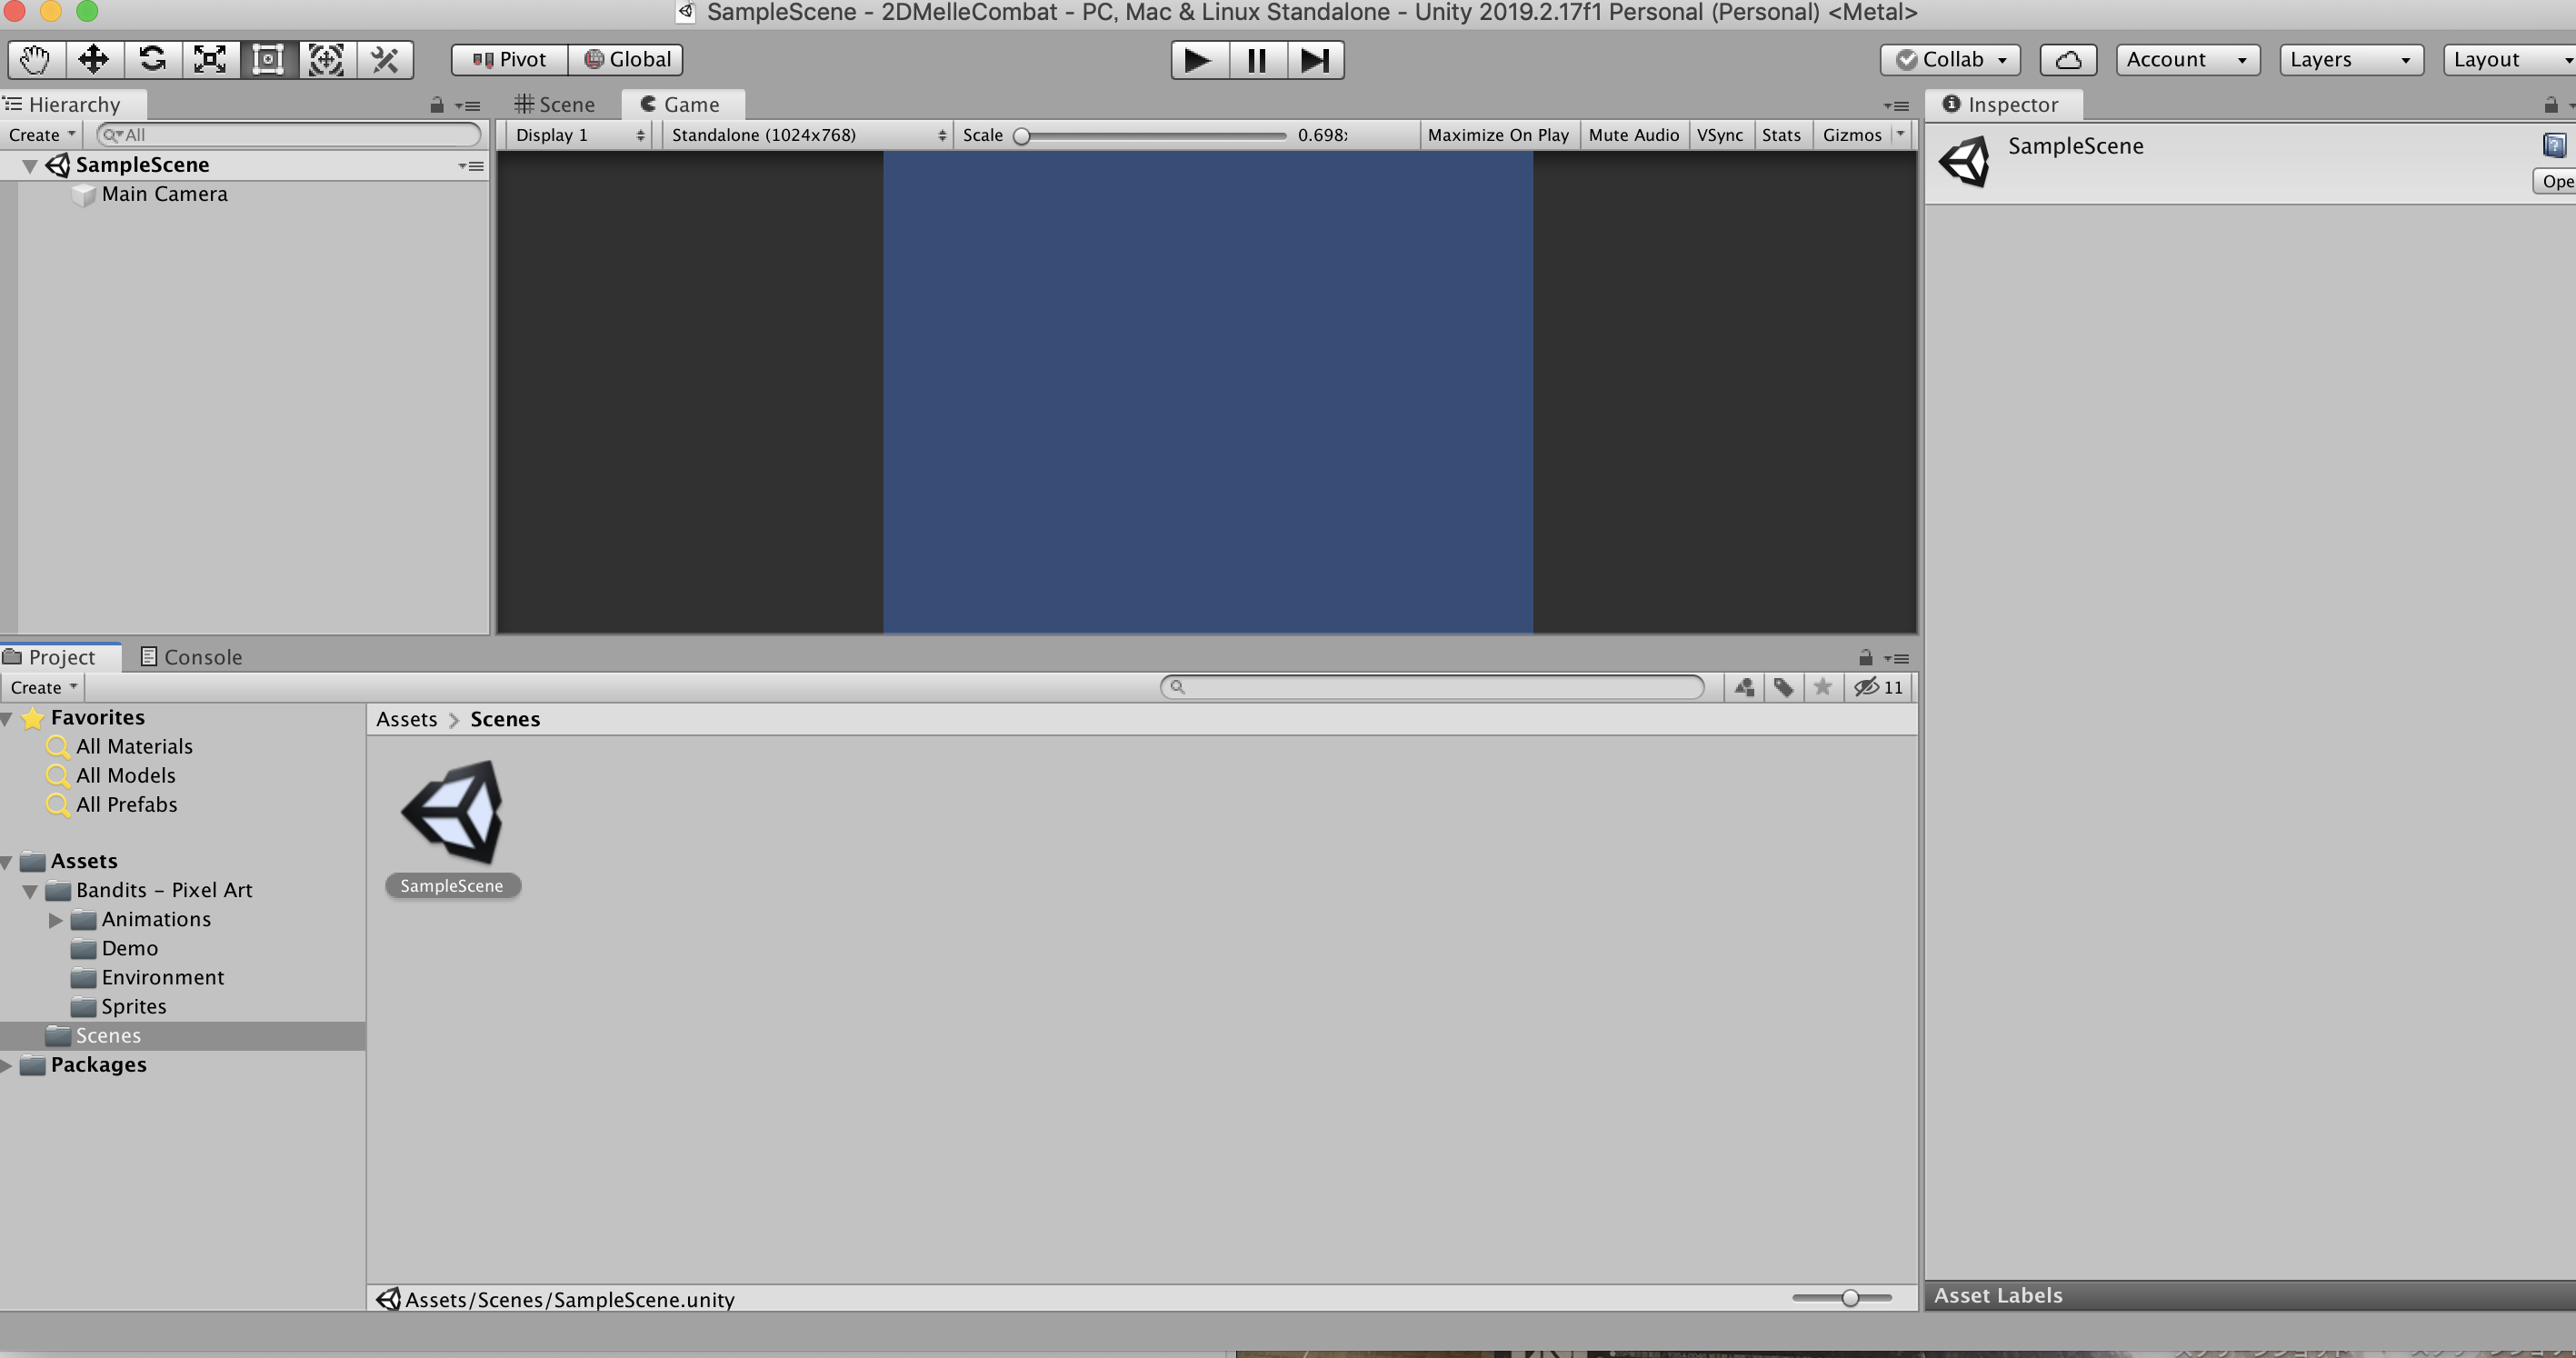
Task: Open the Gizmos dropdown arrow
Action: 1901,135
